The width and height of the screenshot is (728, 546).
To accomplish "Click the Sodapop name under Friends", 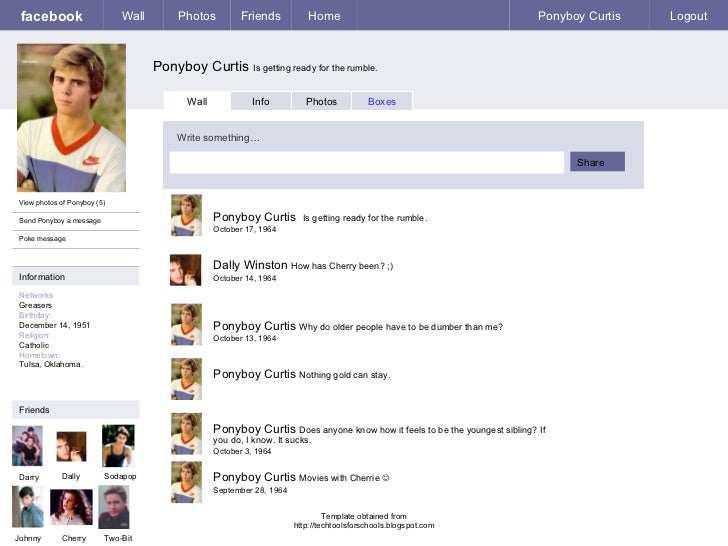I will 120,476.
